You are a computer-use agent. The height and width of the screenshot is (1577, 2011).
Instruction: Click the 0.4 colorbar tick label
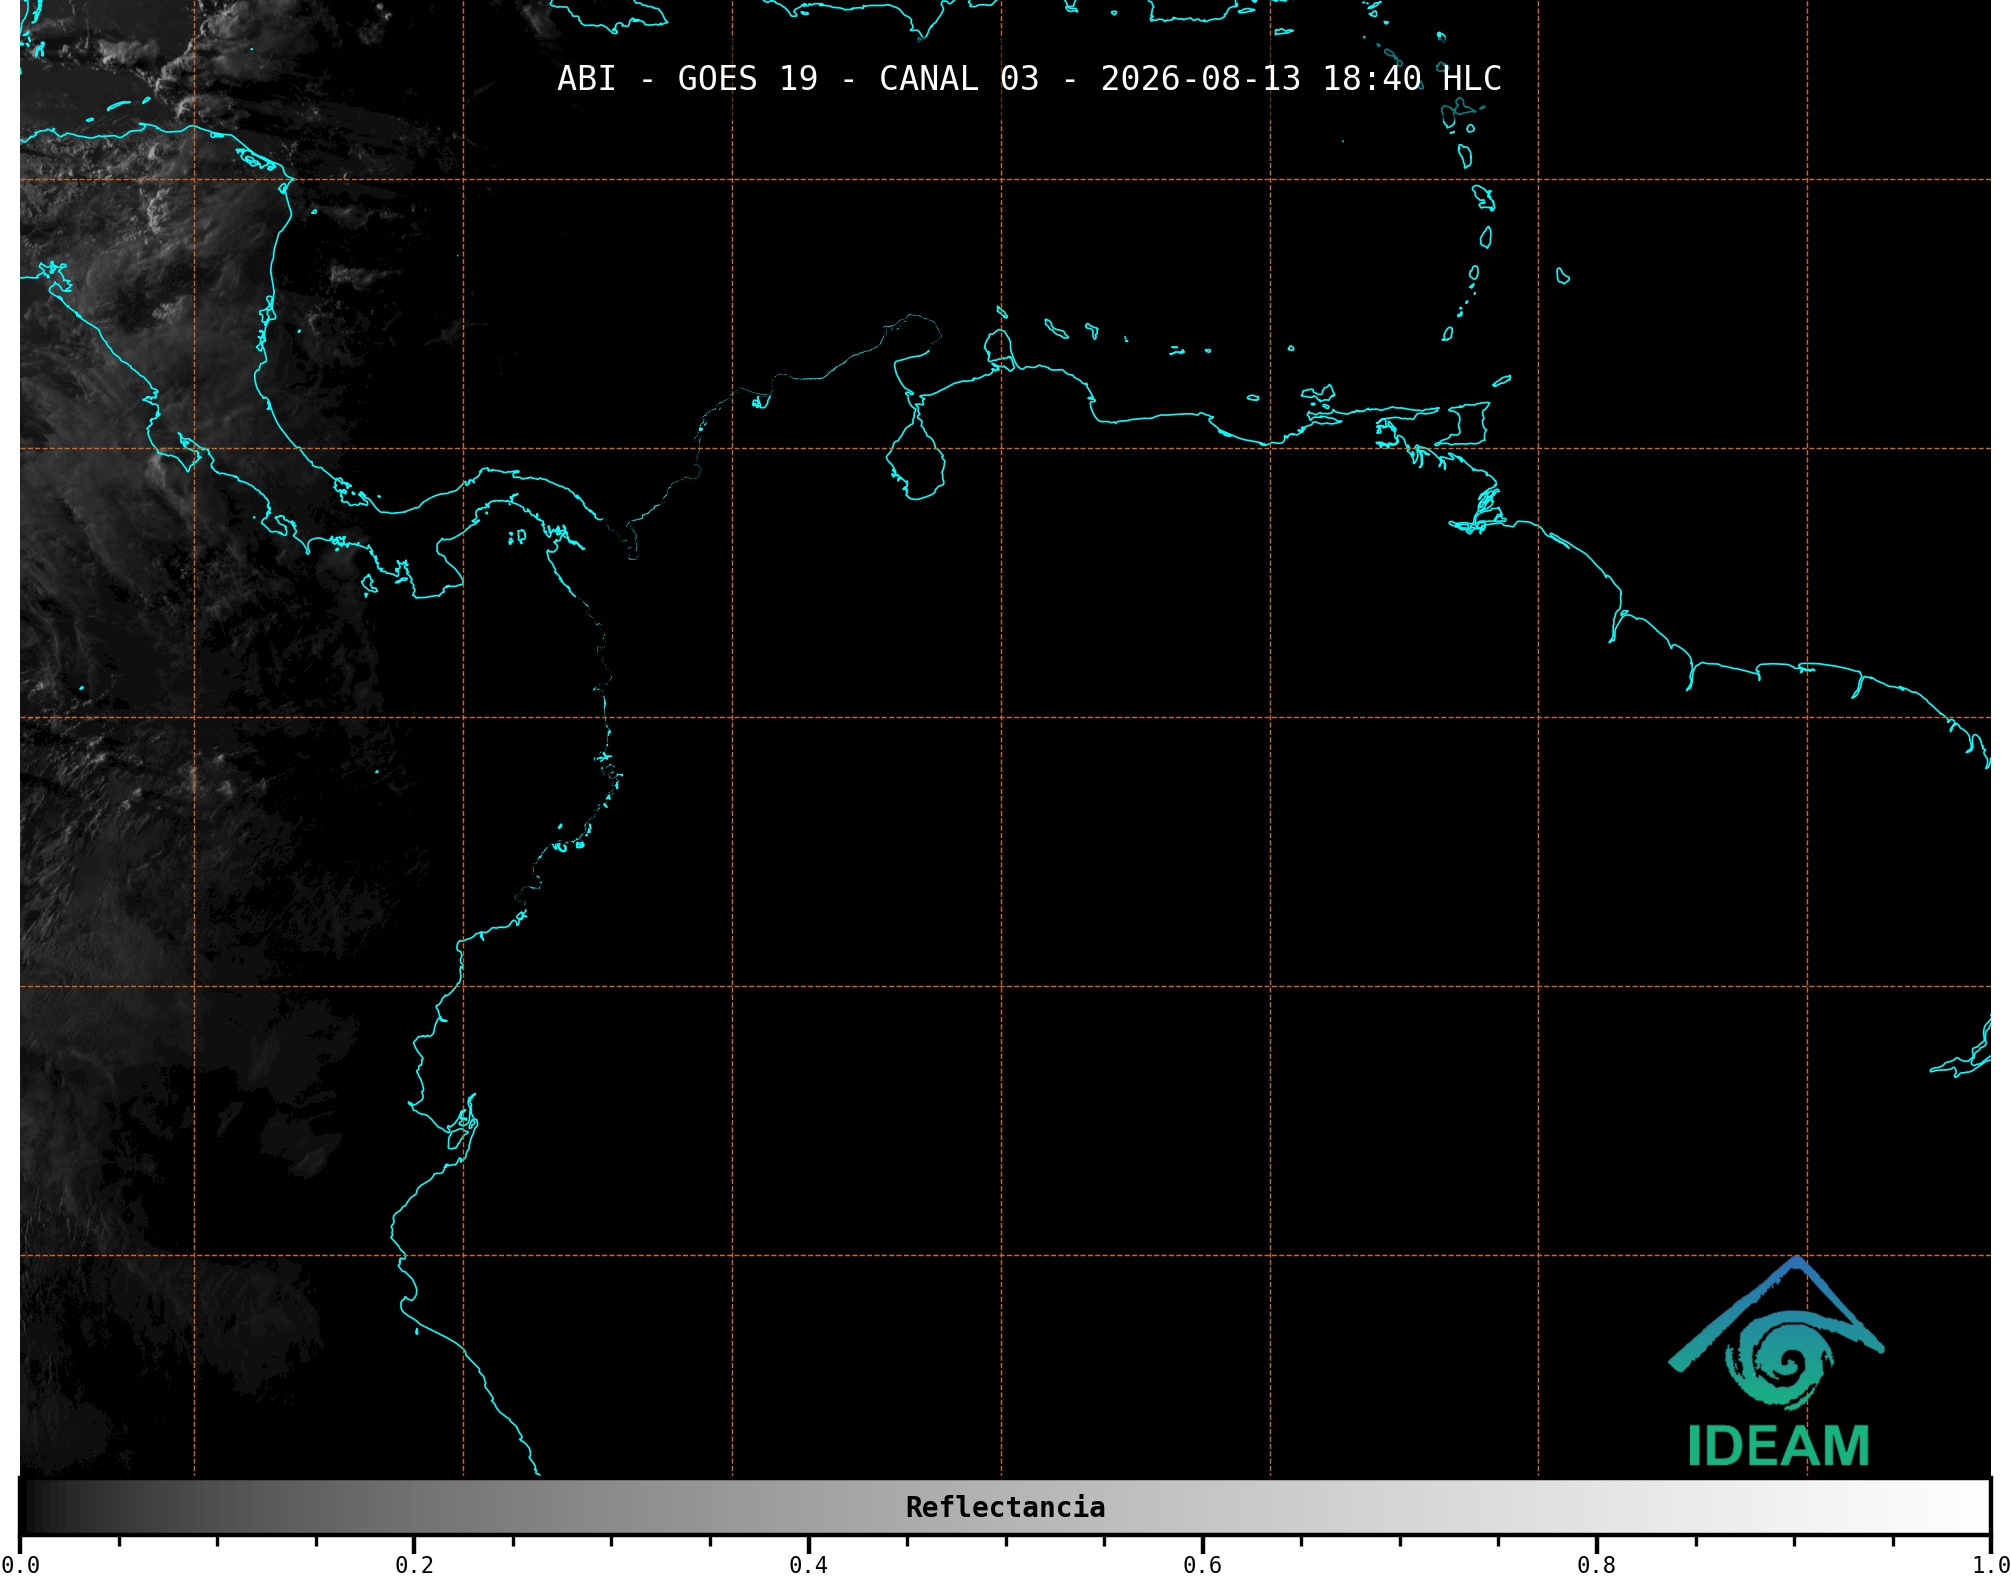click(x=808, y=1565)
